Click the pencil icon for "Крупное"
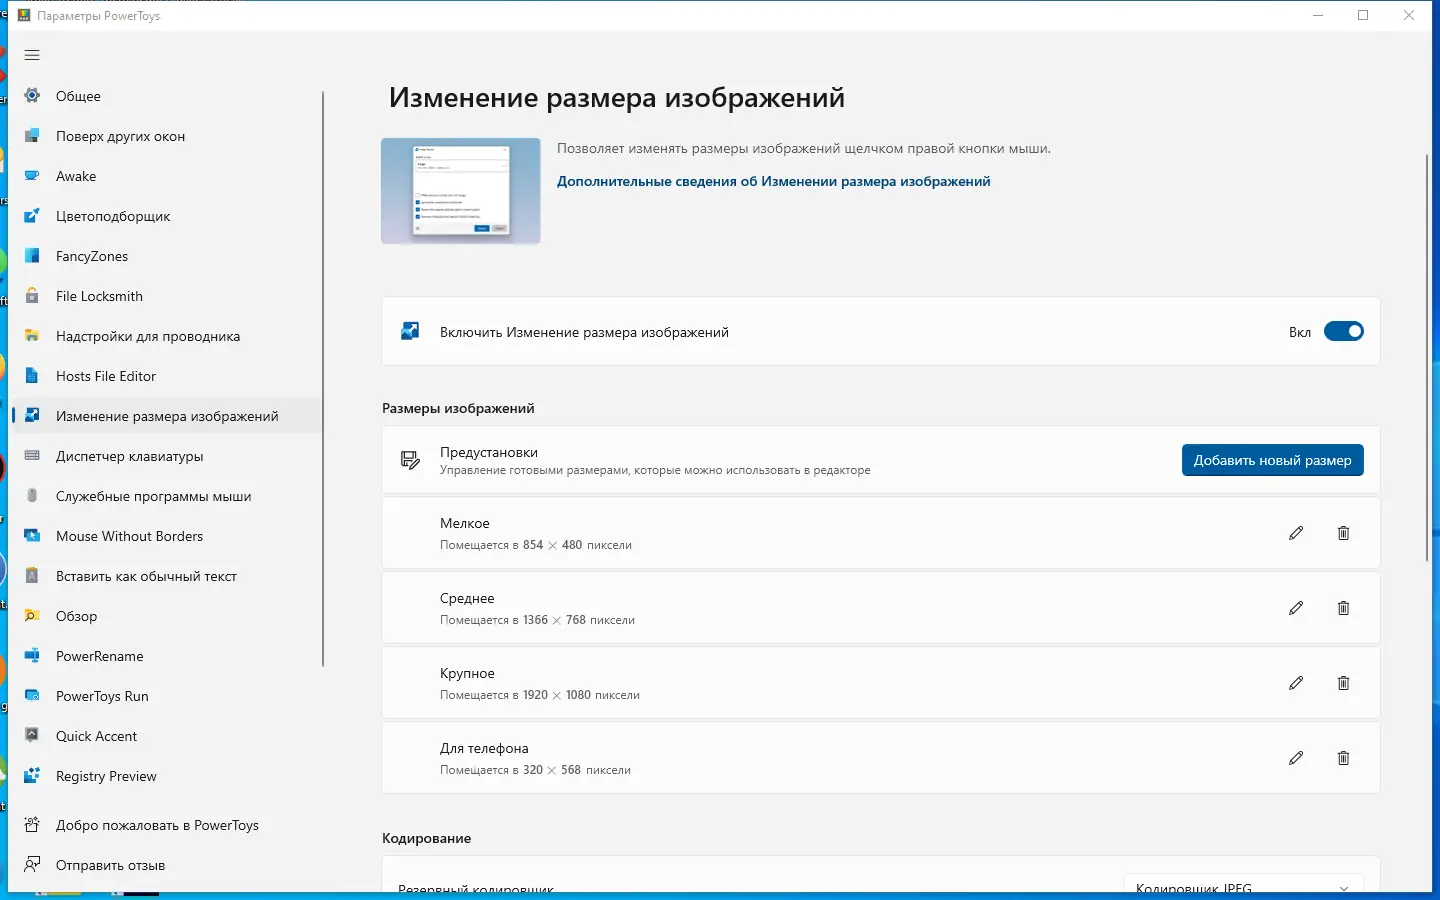This screenshot has height=900, width=1440. point(1296,683)
